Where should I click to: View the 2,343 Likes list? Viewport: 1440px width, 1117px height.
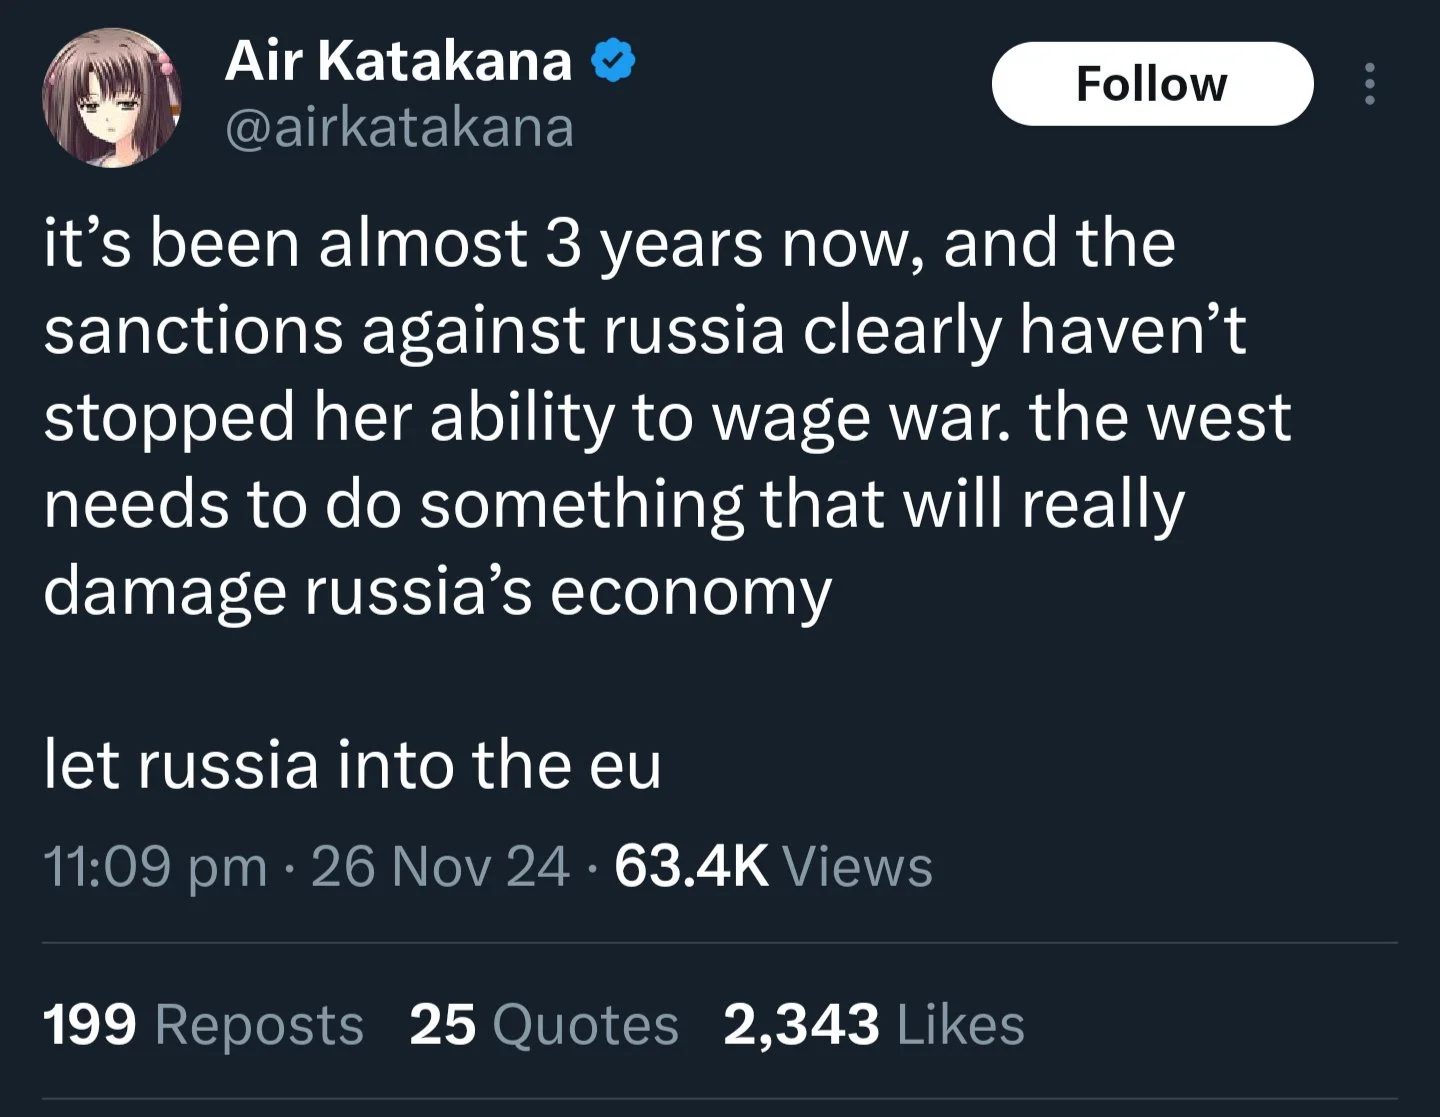click(x=874, y=1025)
